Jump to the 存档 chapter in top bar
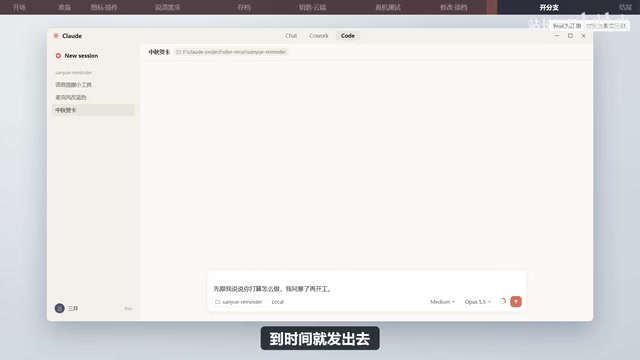The image size is (640, 360). pos(244,7)
